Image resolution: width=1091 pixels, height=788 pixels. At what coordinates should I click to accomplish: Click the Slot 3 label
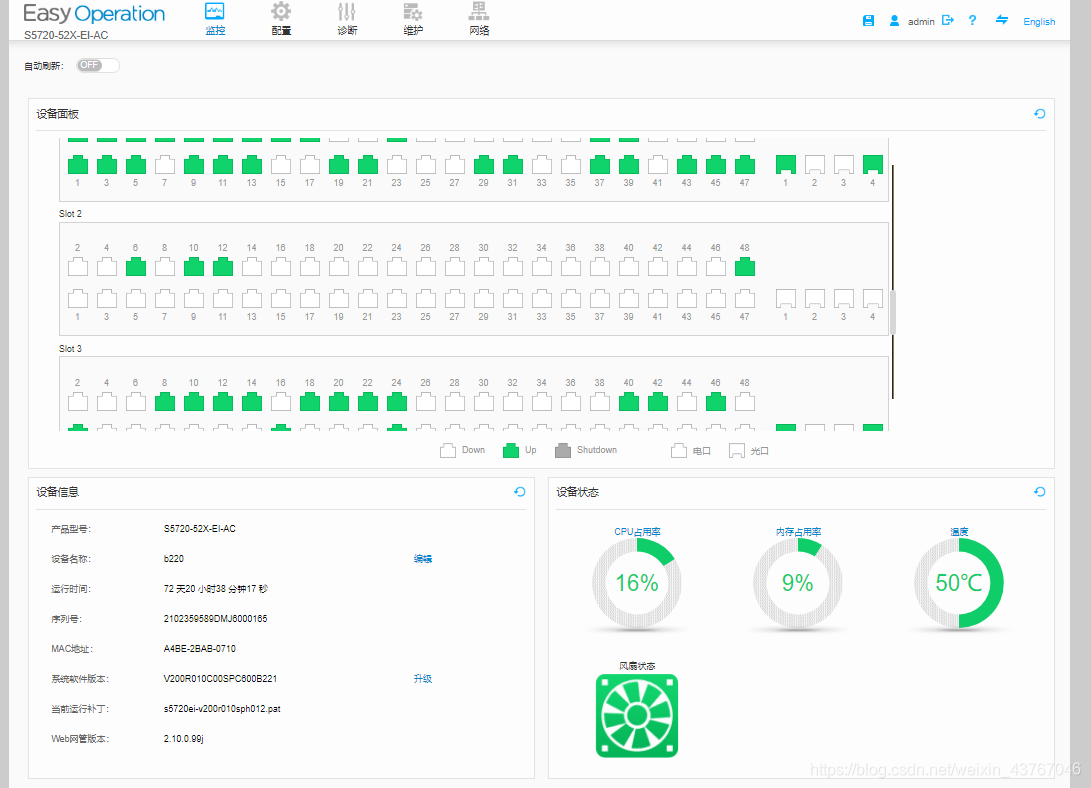click(70, 348)
